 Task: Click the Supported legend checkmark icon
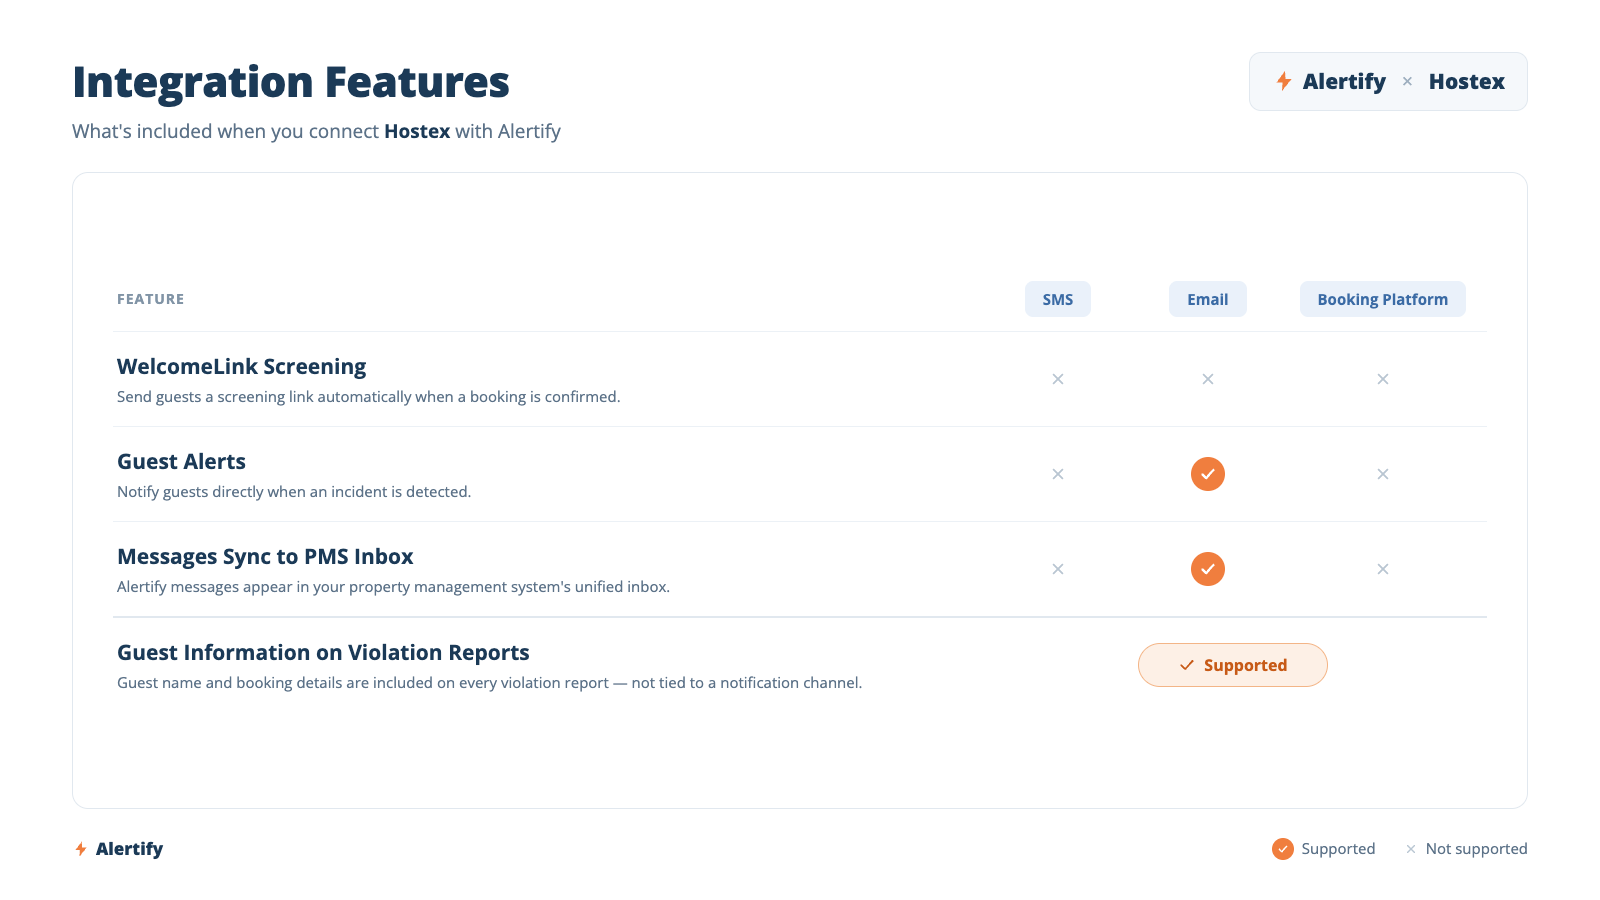[1283, 849]
